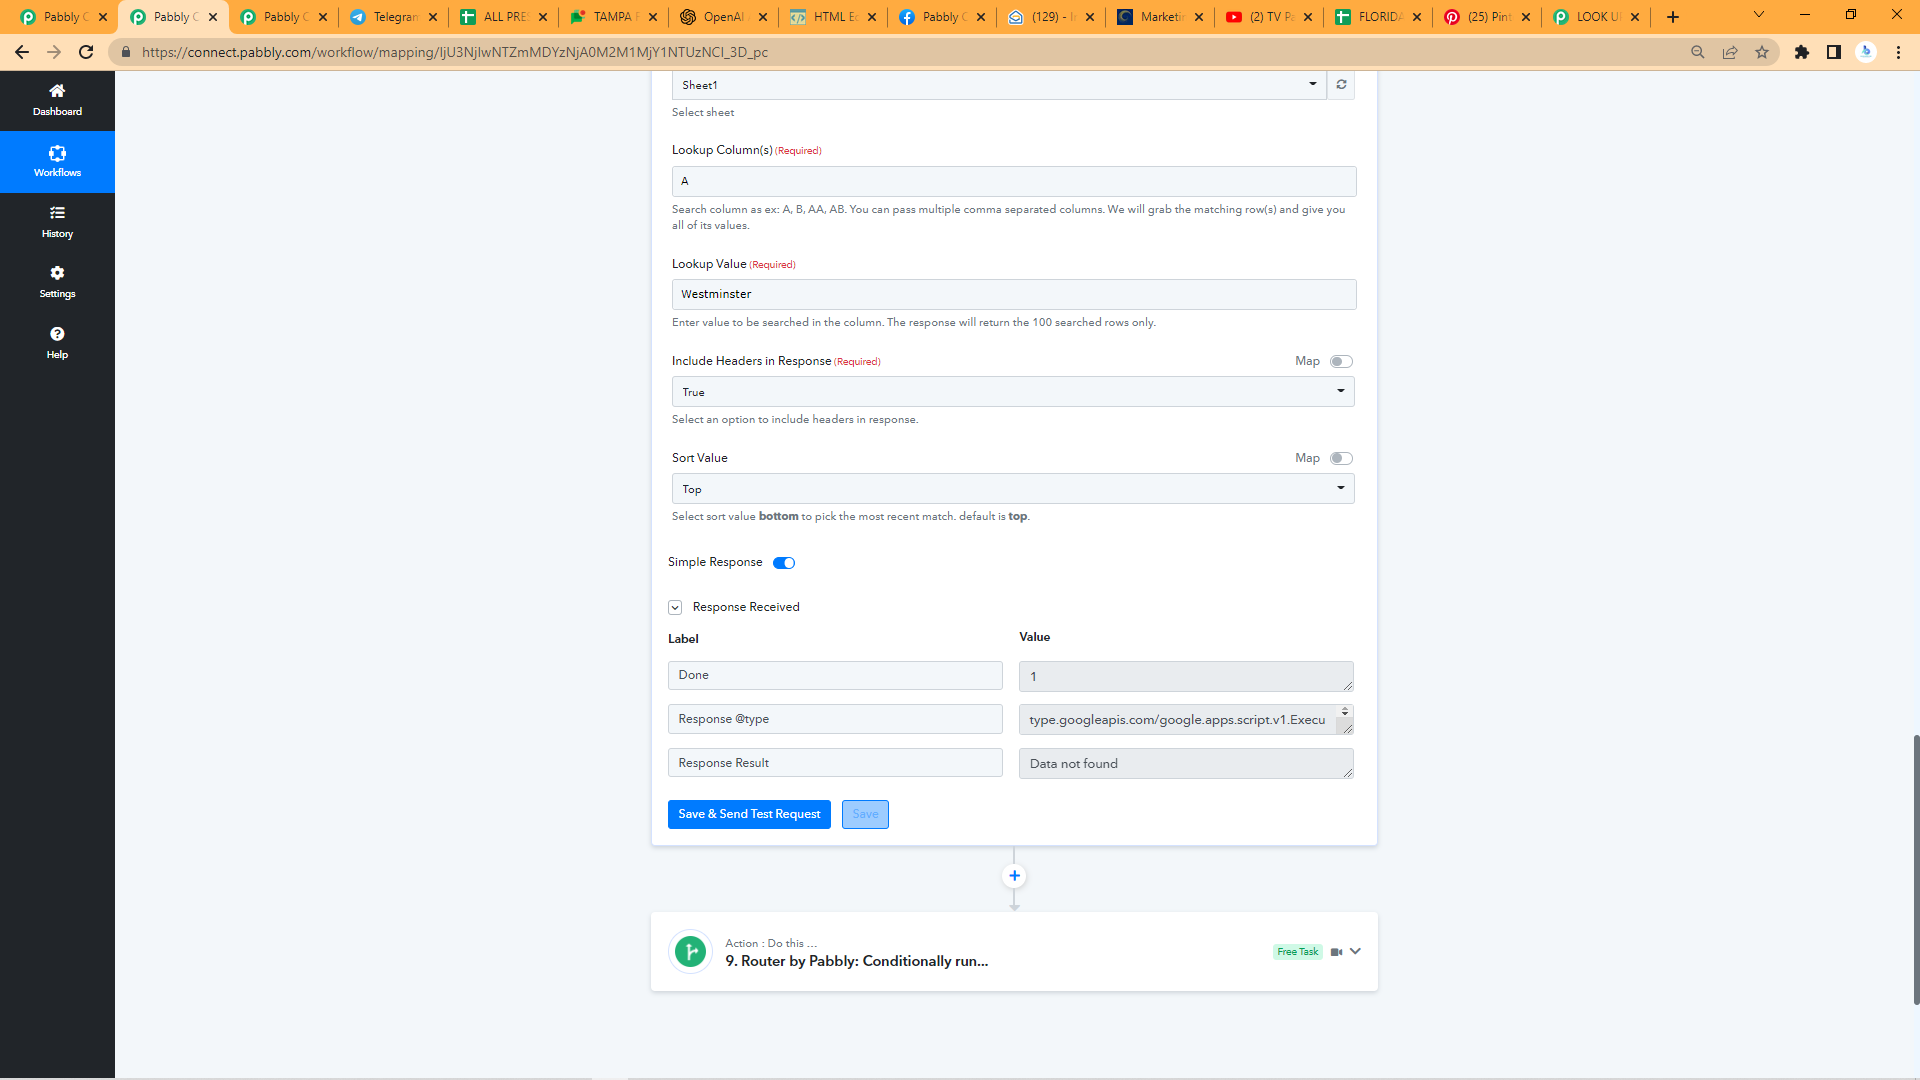
Task: Click the Lookup Column(s) field
Action: 1014,181
